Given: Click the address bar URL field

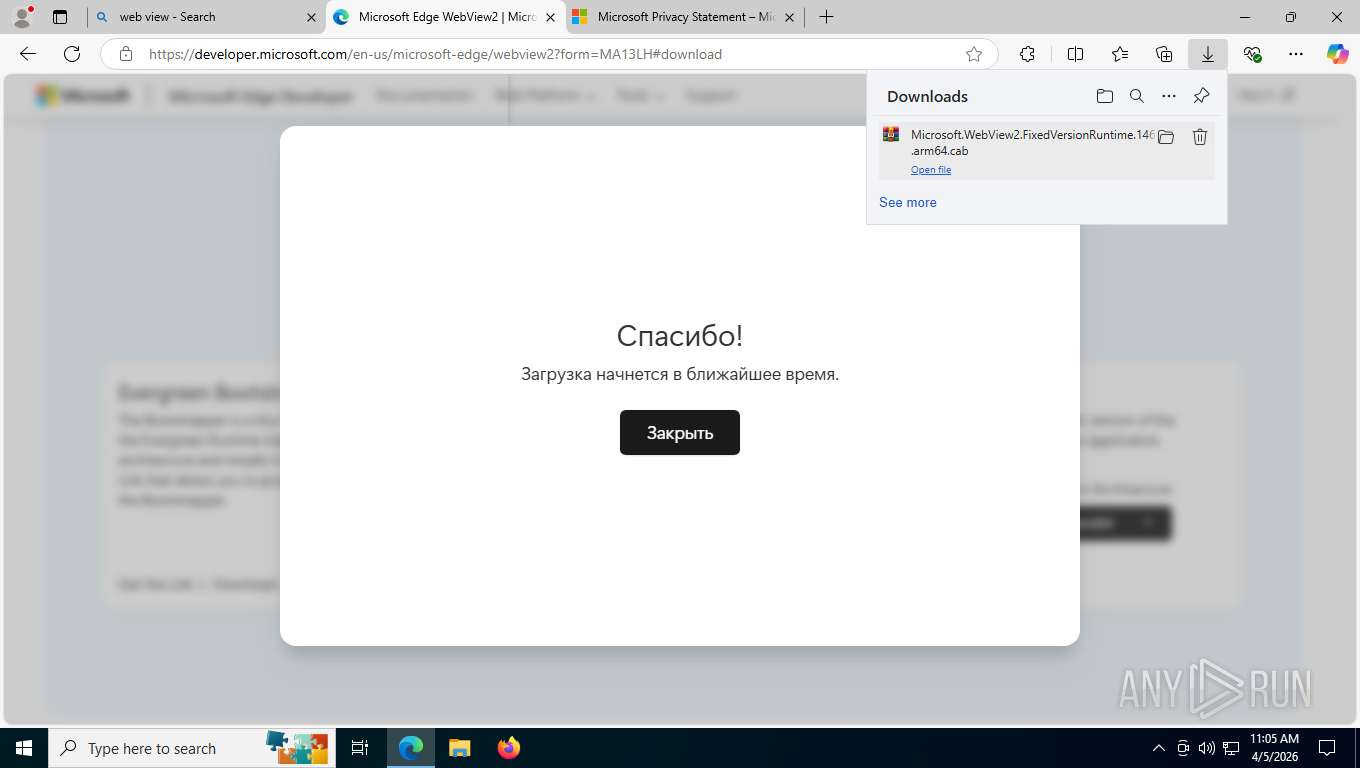Looking at the screenshot, I should click(550, 54).
